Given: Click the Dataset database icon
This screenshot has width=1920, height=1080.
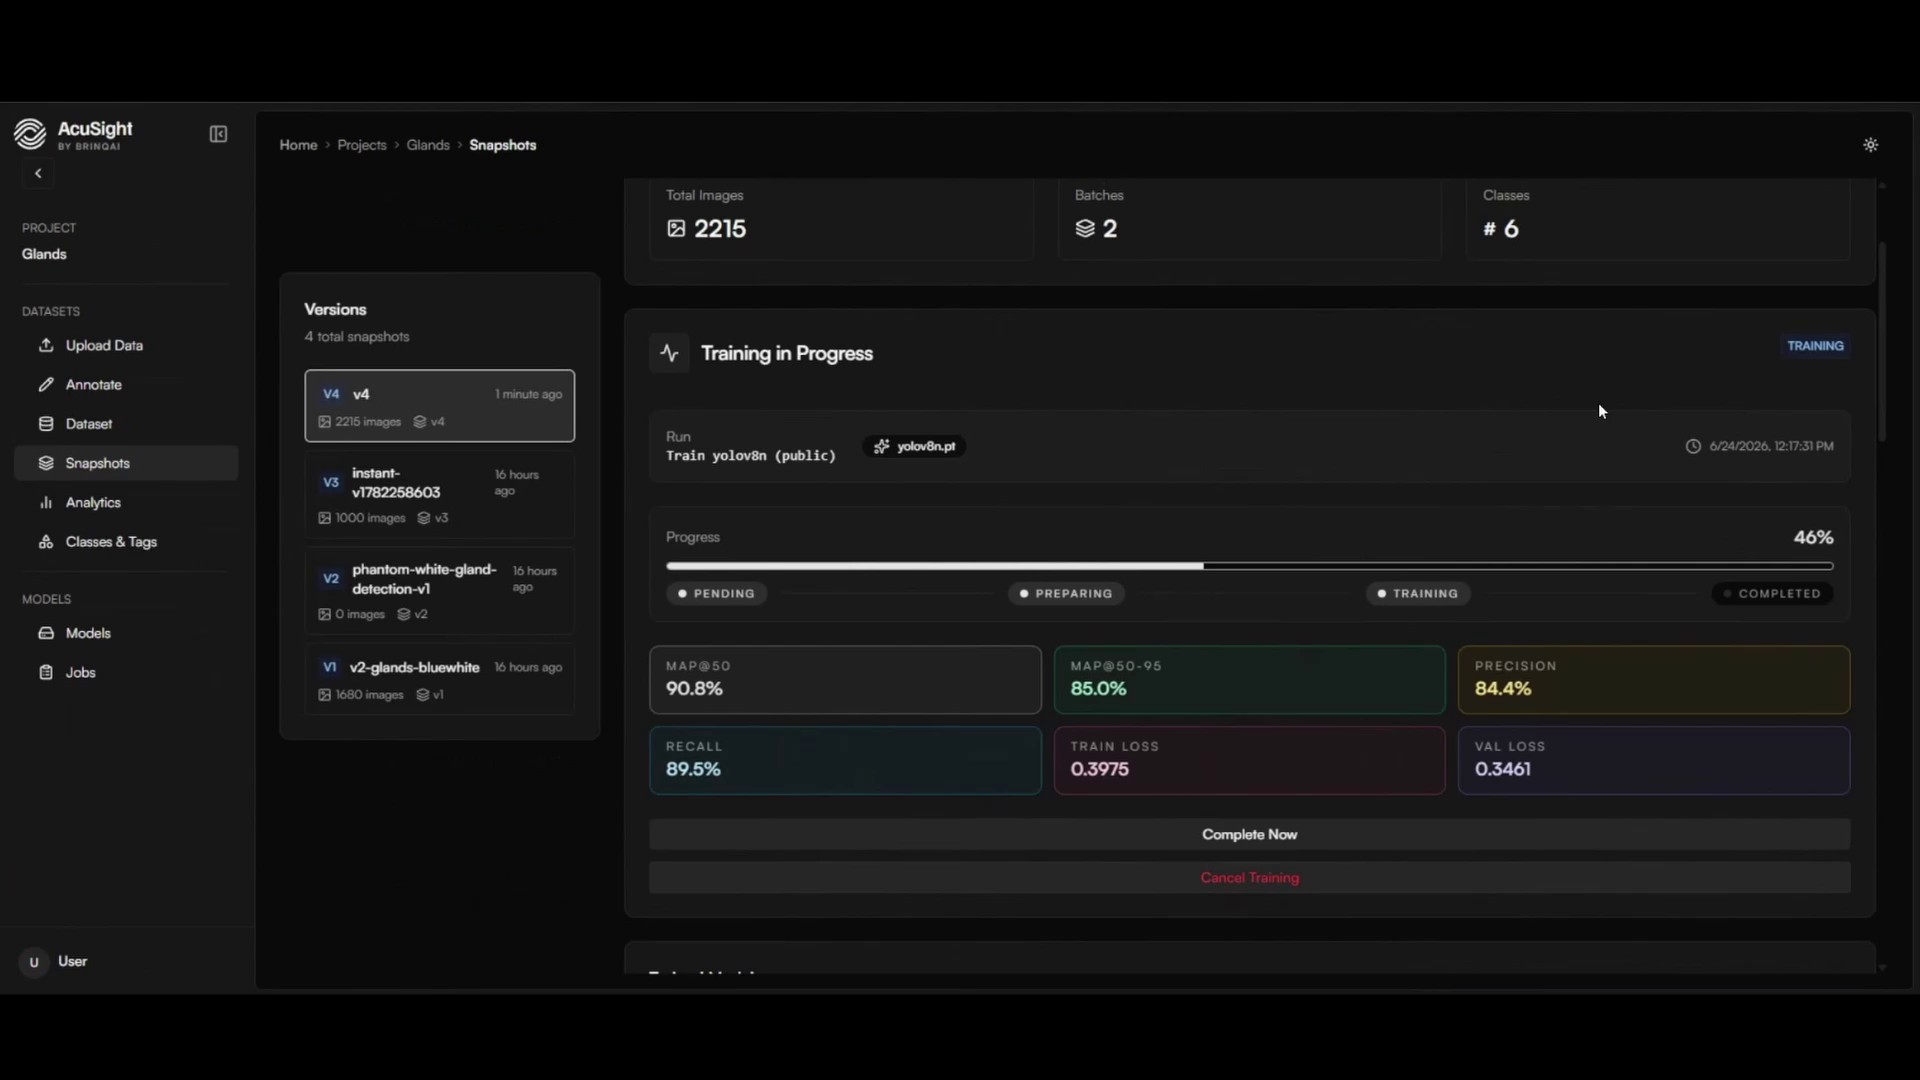Looking at the screenshot, I should [46, 424].
